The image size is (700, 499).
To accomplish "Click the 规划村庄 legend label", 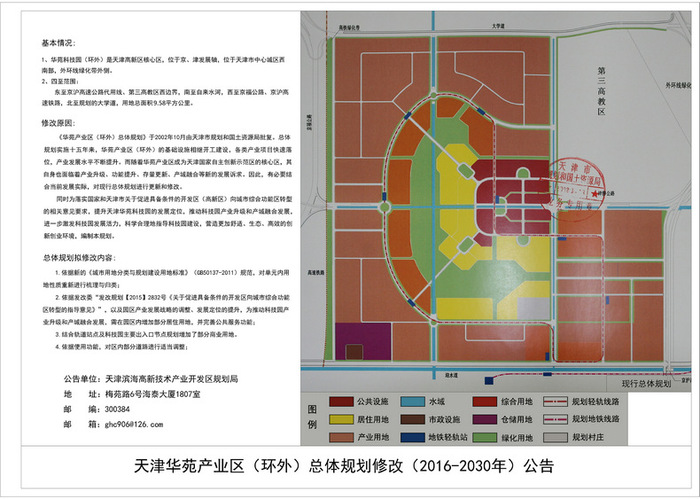I will click(x=588, y=437).
